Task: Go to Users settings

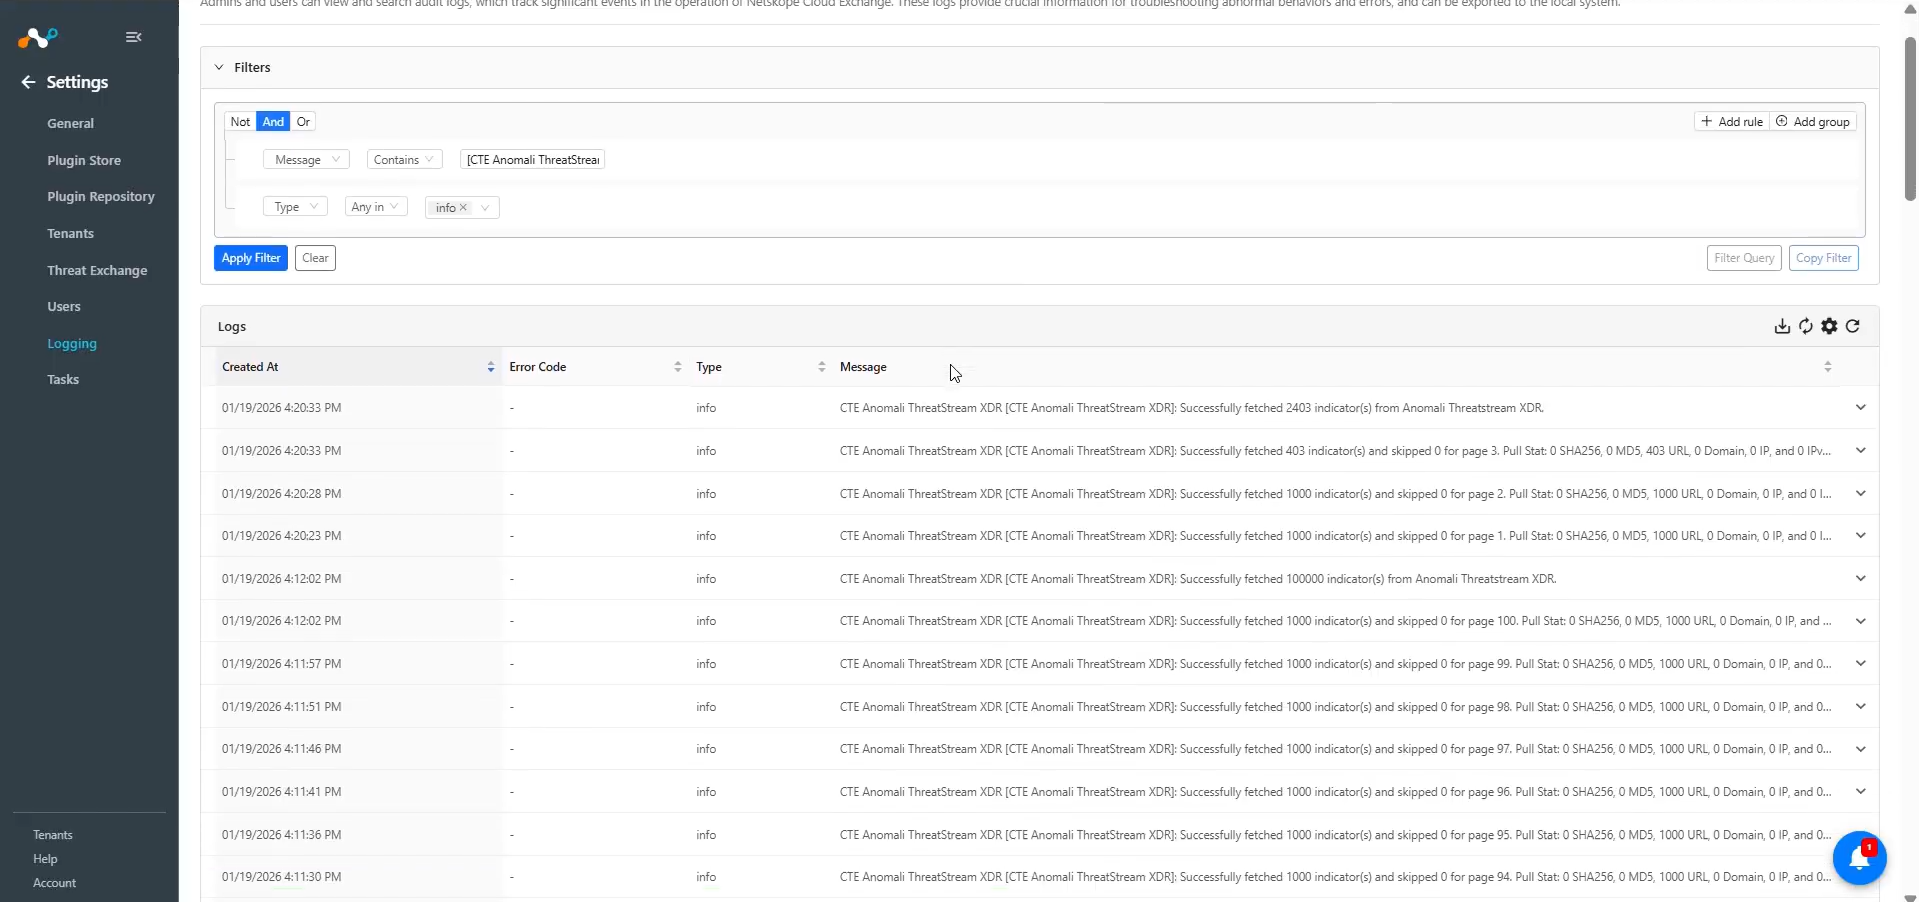Action: click(64, 307)
